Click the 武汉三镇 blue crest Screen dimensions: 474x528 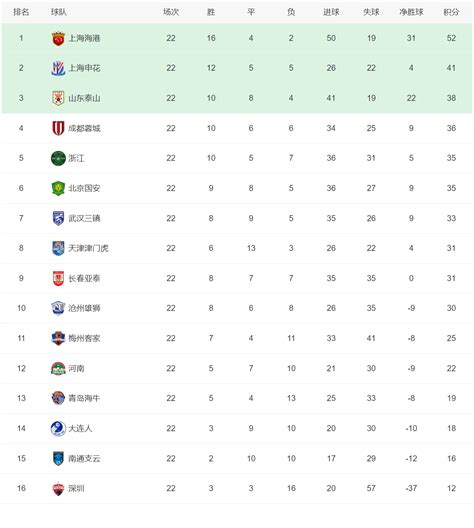[58, 218]
